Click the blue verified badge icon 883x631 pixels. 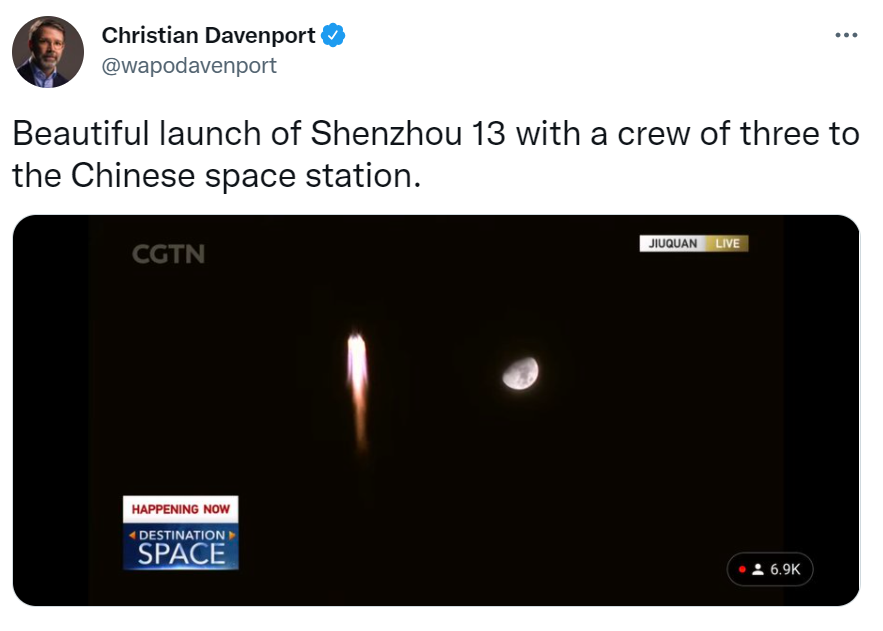coord(333,36)
